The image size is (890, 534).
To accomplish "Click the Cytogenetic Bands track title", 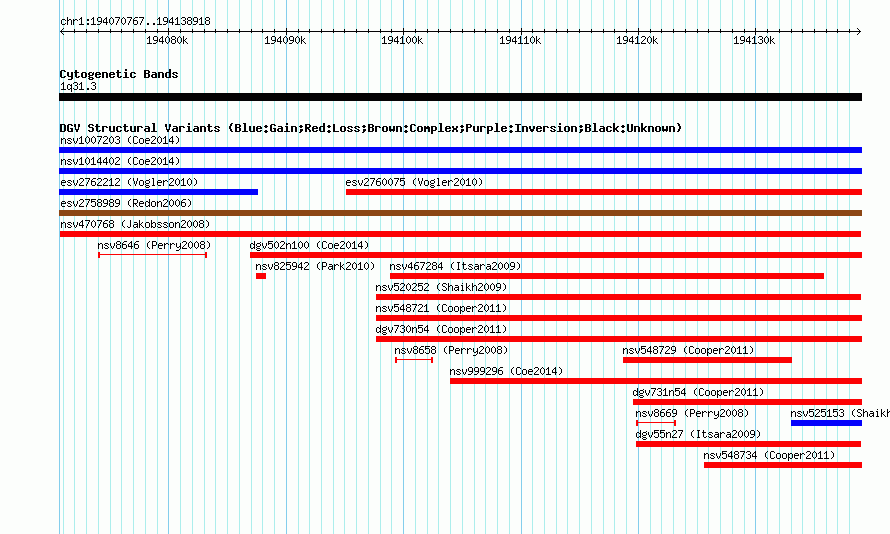I will [x=119, y=74].
